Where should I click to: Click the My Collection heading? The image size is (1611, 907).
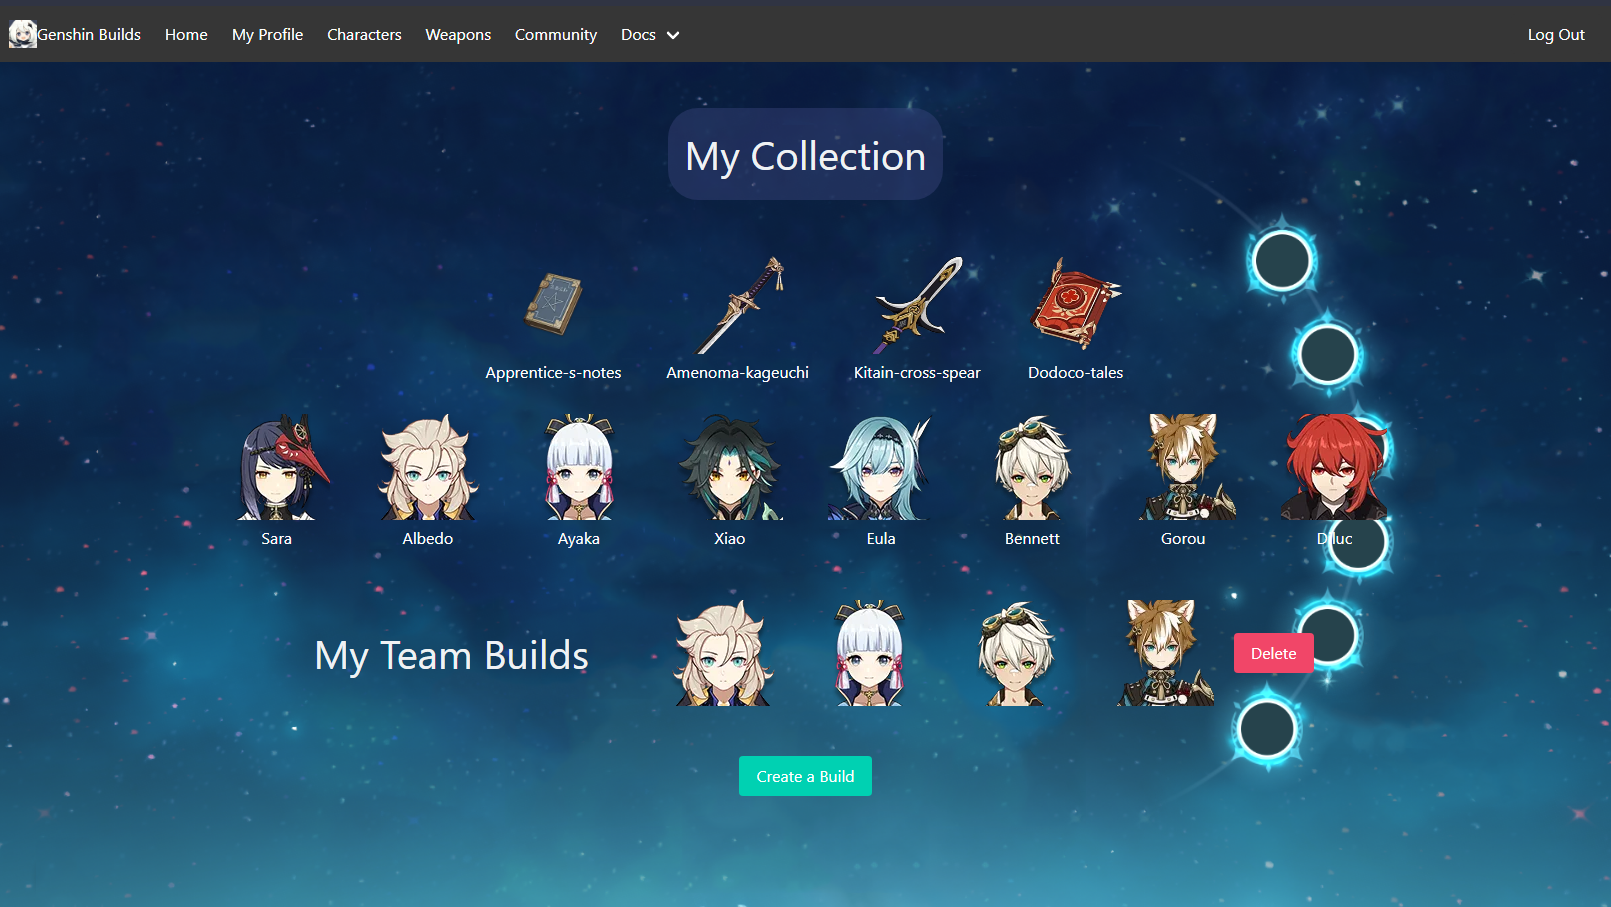pos(805,155)
